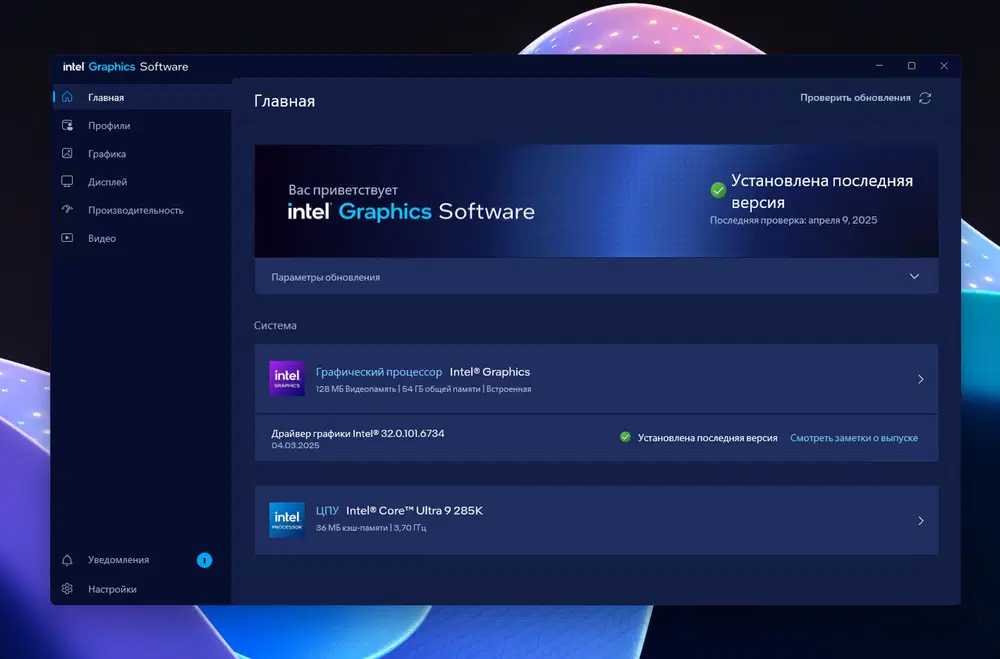Open Настройки in the sidebar

pos(142,589)
